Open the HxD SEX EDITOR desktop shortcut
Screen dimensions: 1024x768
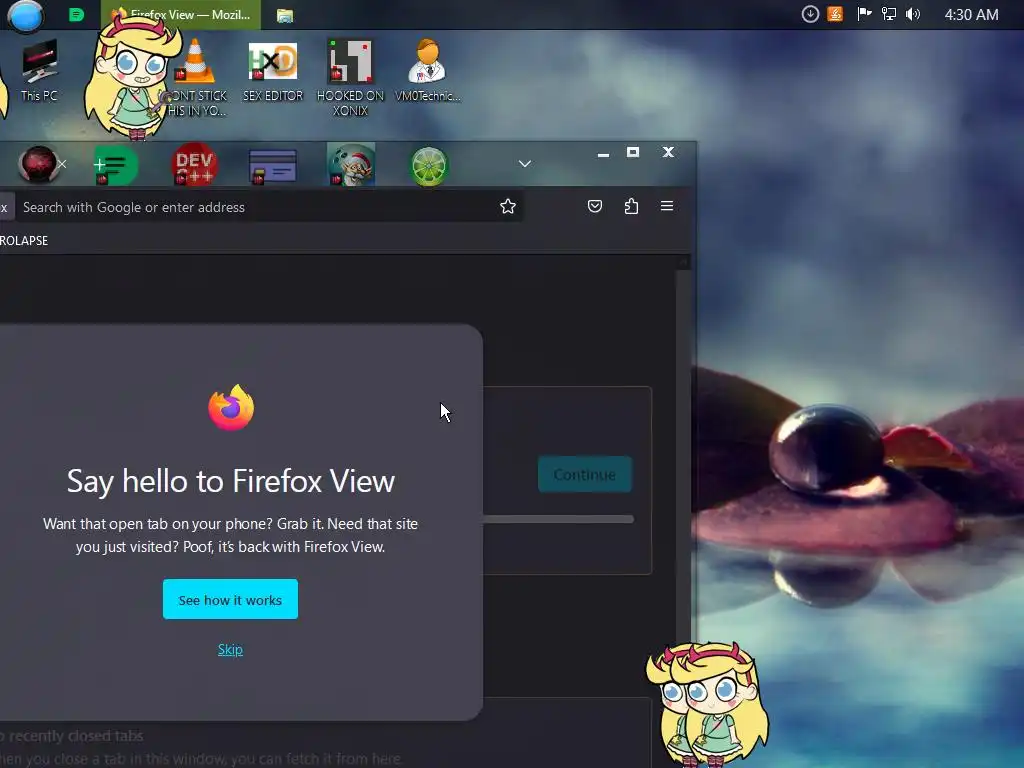tap(273, 71)
